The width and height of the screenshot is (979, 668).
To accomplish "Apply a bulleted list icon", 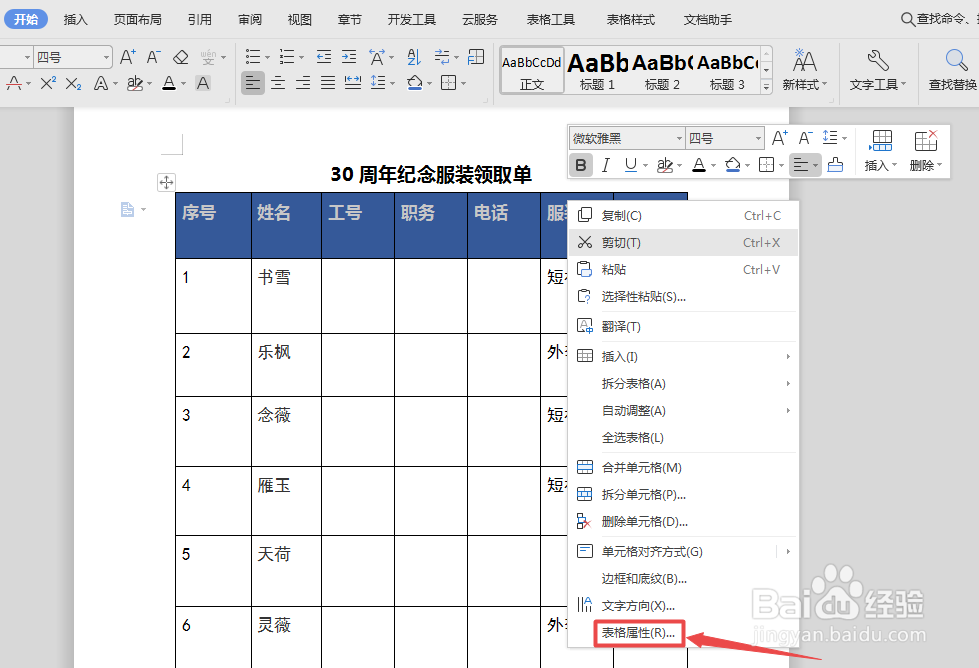I will click(x=252, y=56).
